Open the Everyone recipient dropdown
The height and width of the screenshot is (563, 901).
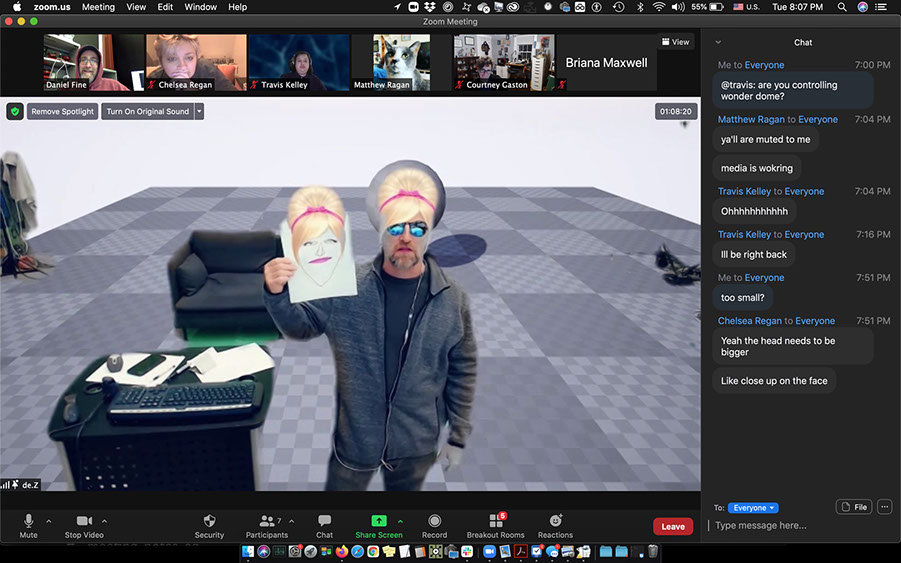point(752,508)
